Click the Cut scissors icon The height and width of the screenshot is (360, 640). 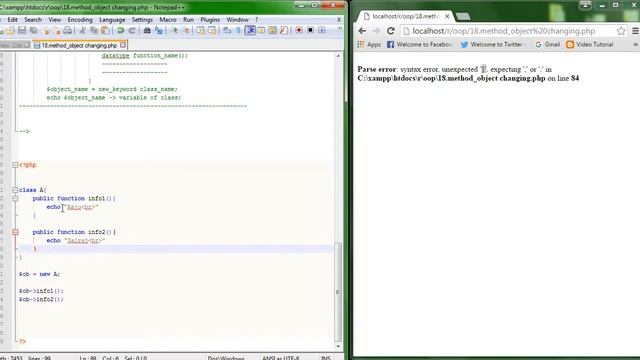[x=82, y=31]
